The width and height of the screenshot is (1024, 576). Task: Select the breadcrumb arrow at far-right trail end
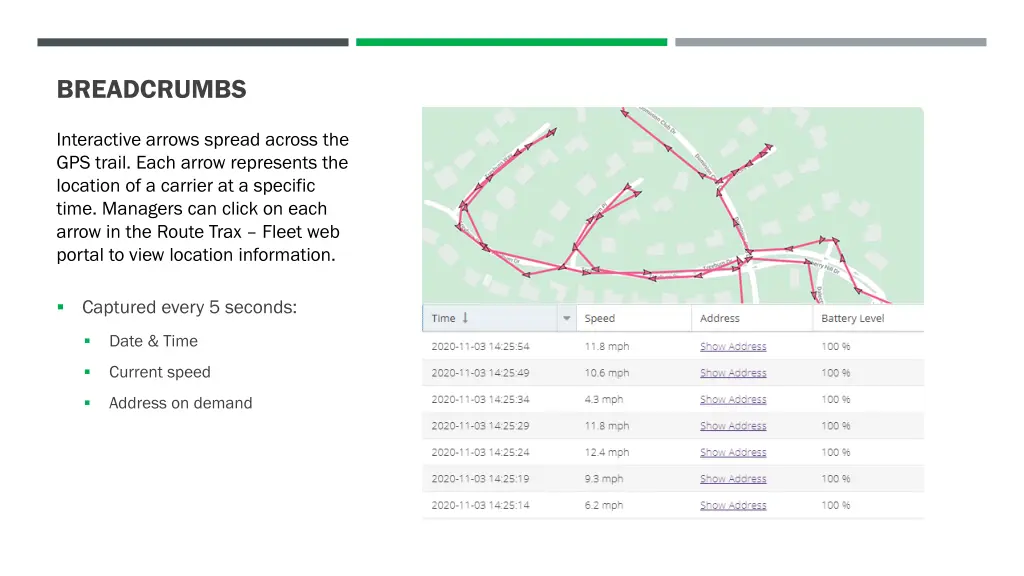click(857, 291)
